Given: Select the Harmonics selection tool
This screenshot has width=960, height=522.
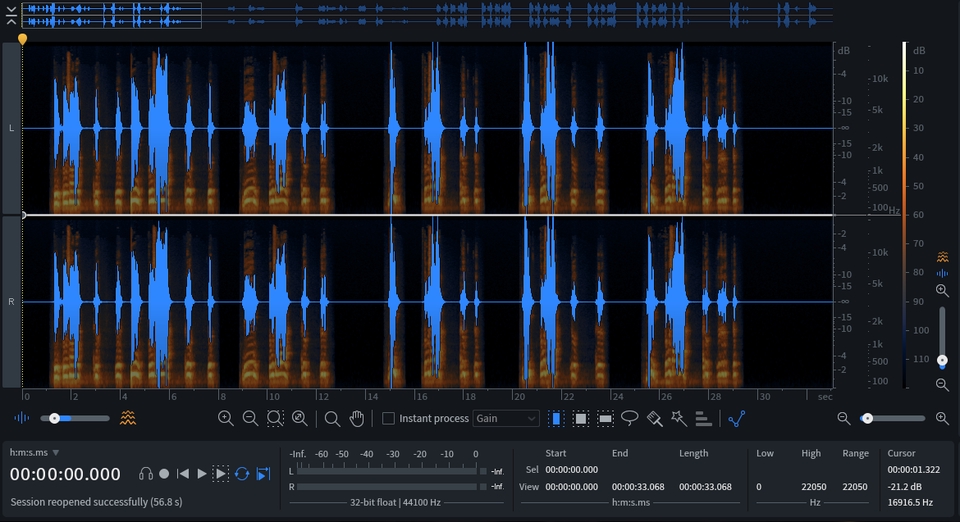Looking at the screenshot, I should [703, 419].
